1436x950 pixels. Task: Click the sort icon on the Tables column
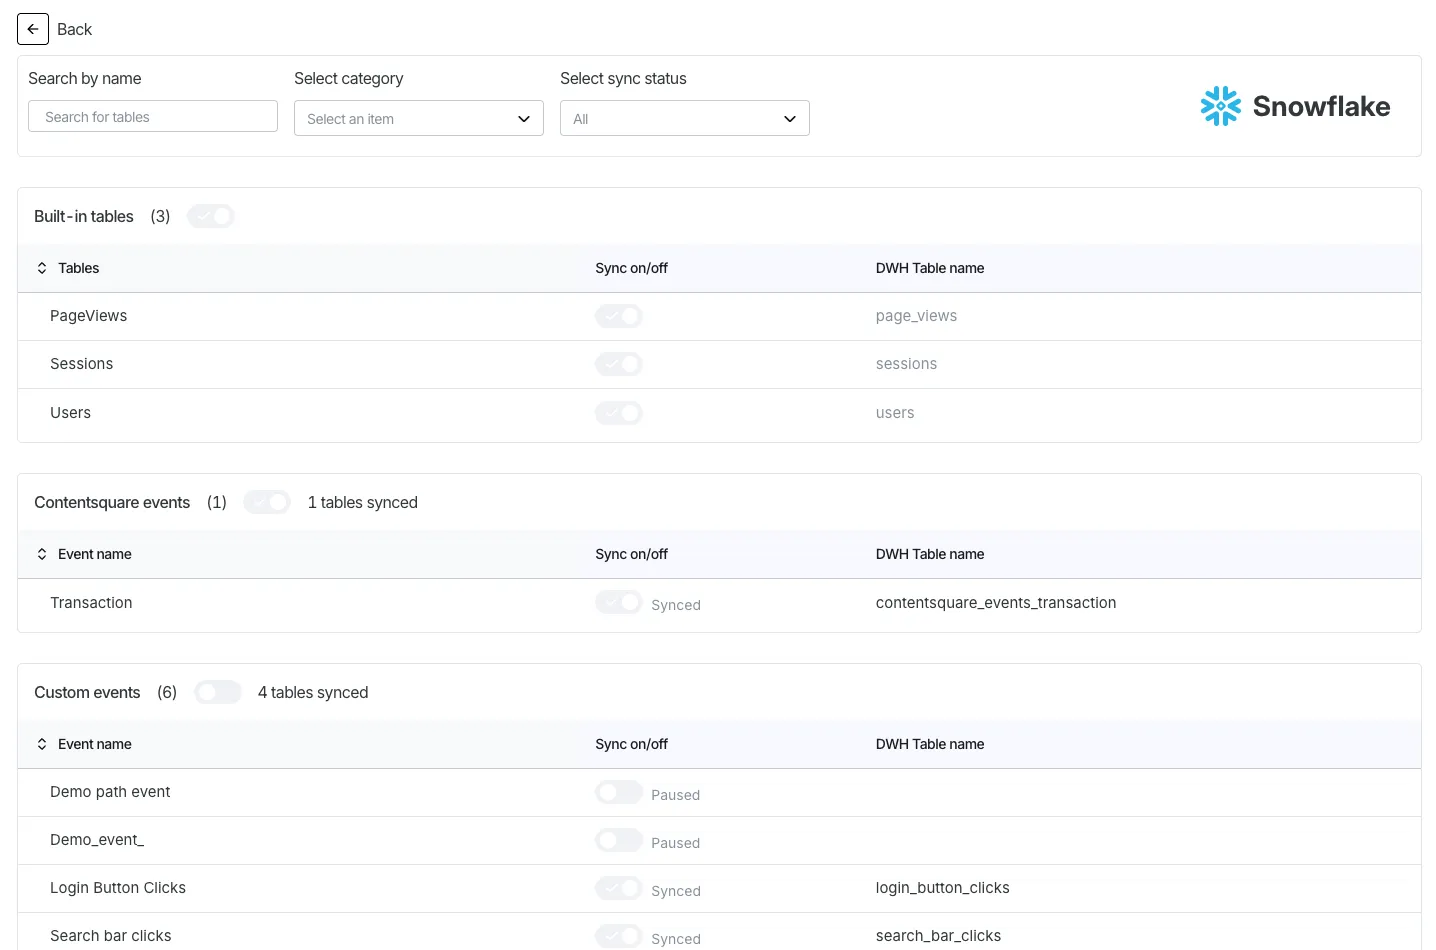[41, 268]
